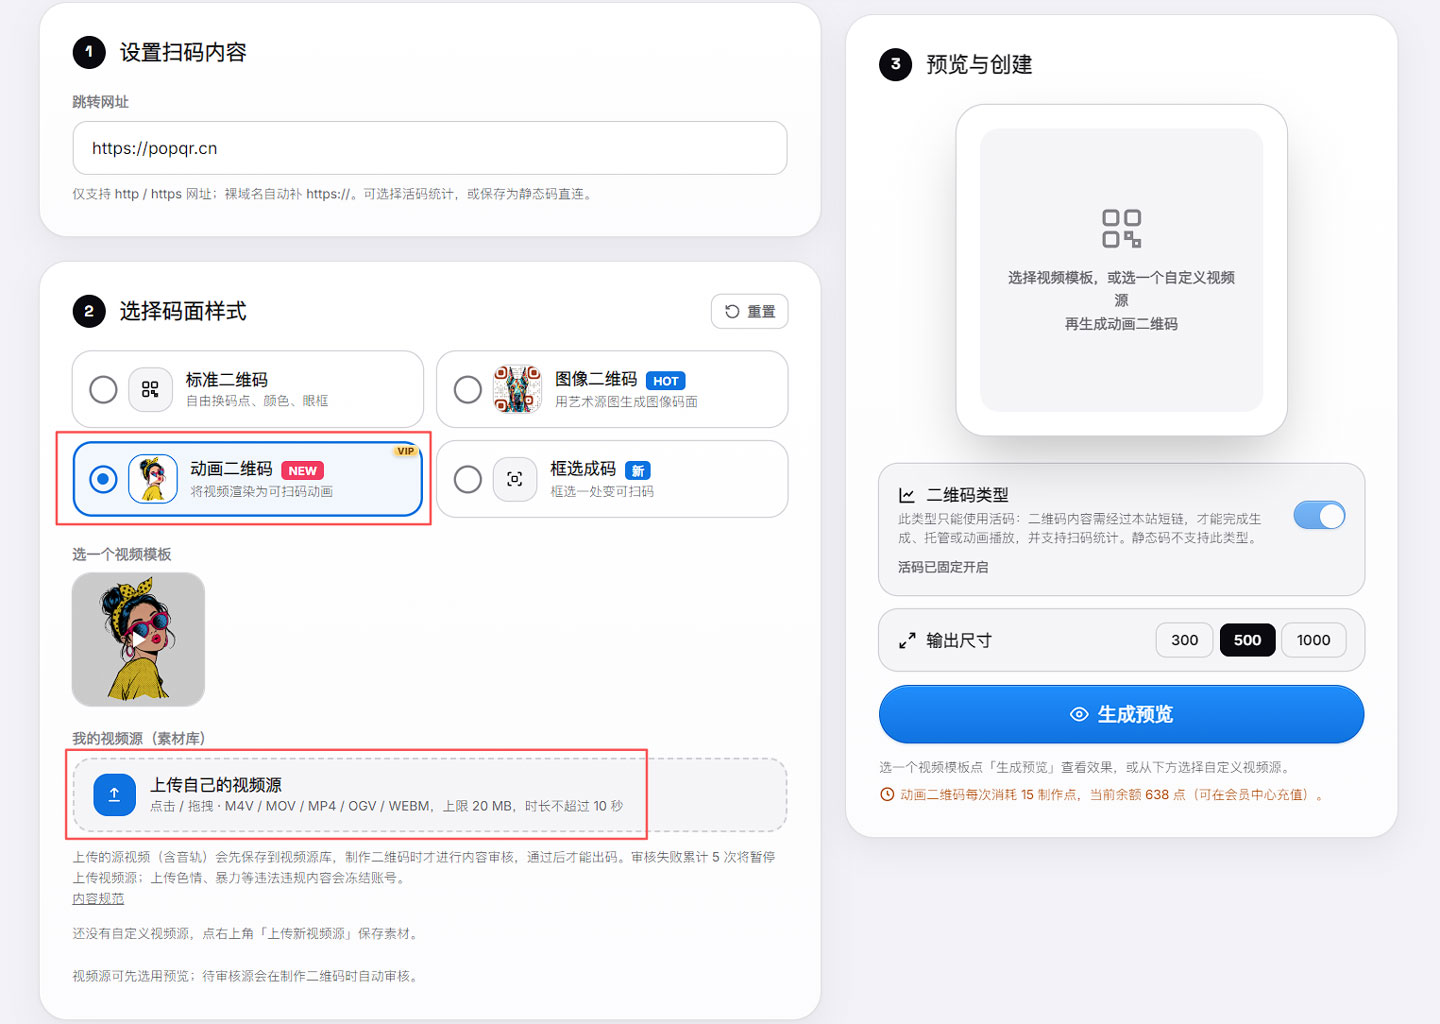Click the 自由换码点、颜色、眼框 description
Image resolution: width=1440 pixels, height=1024 pixels.
[x=257, y=401]
